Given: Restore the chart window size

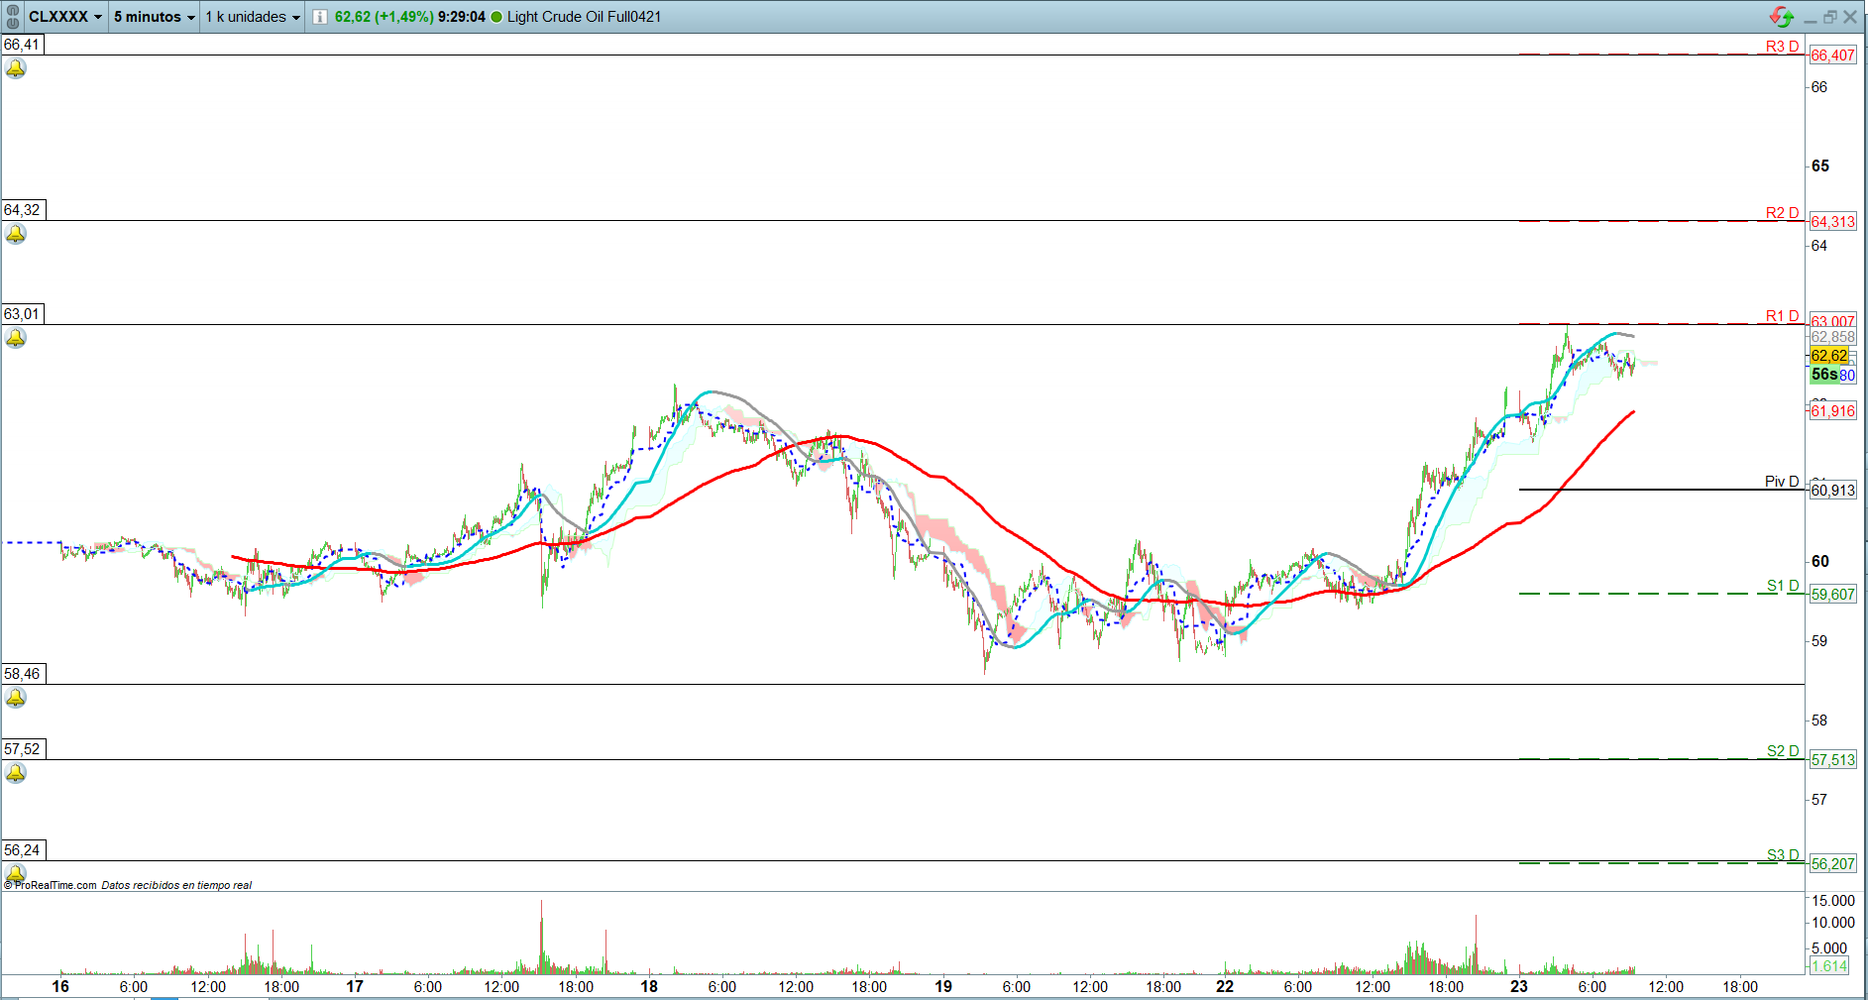Looking at the screenshot, I should click(1830, 17).
